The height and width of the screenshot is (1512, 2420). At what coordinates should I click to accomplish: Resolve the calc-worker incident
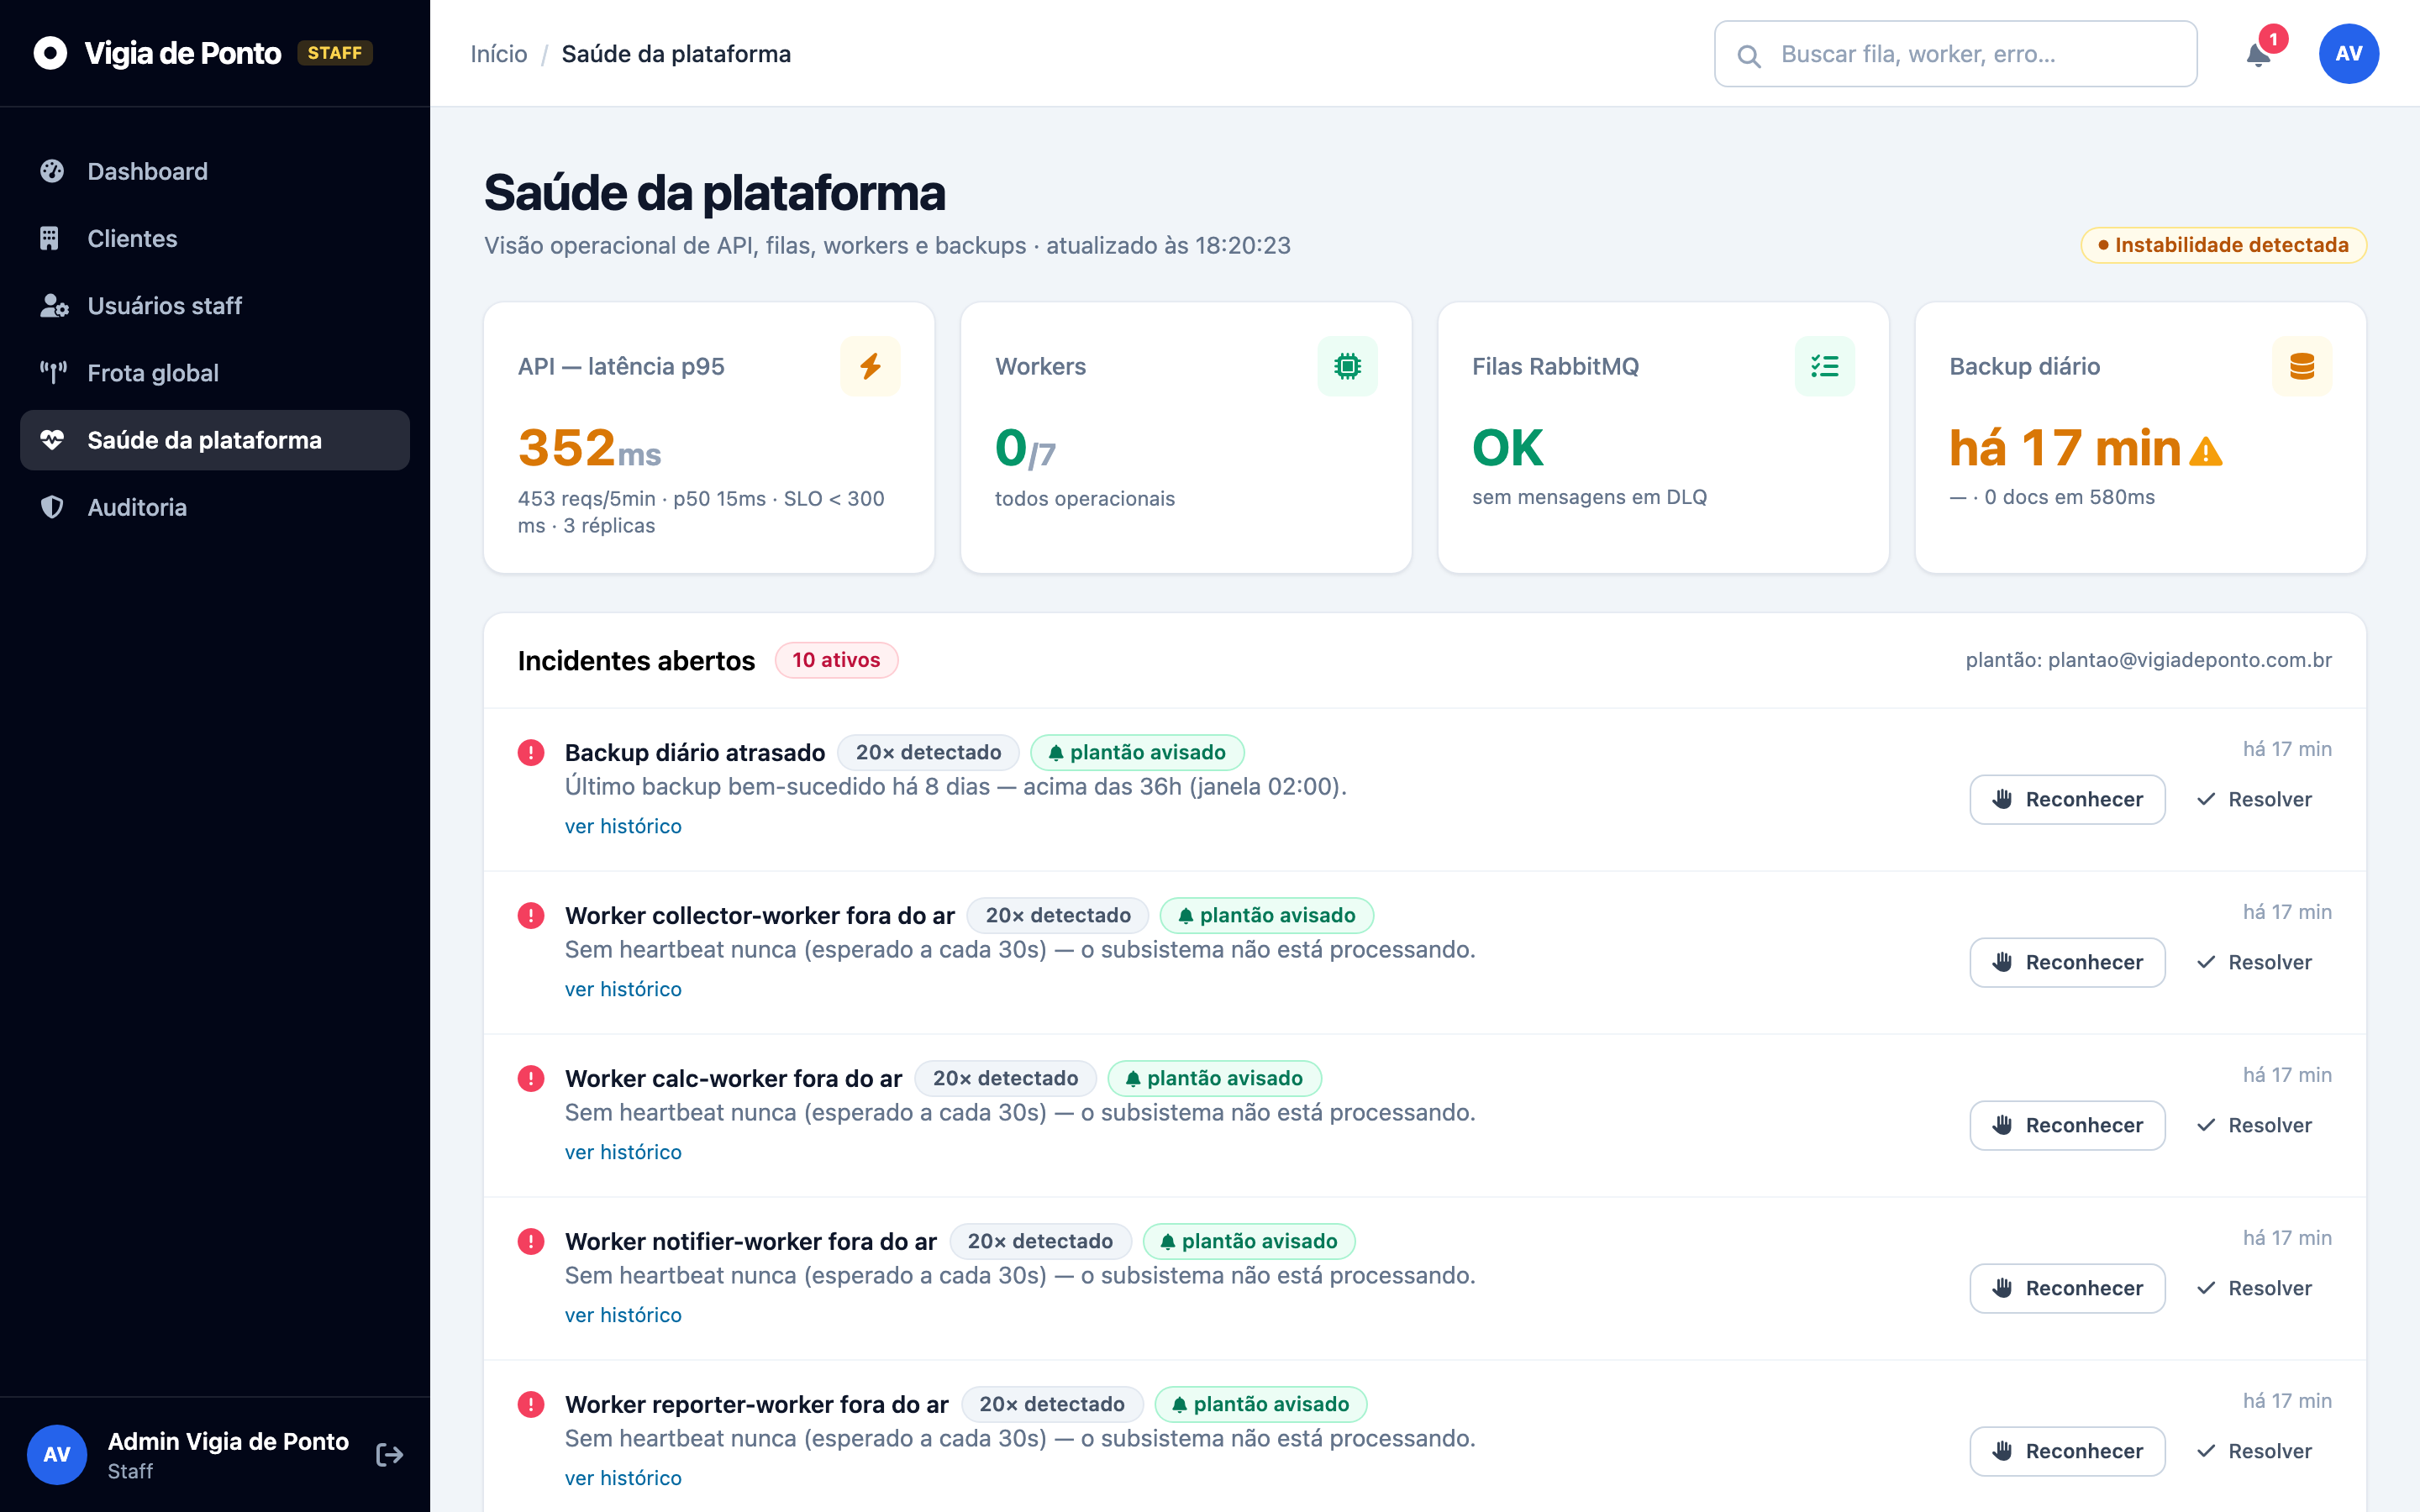coord(2254,1125)
